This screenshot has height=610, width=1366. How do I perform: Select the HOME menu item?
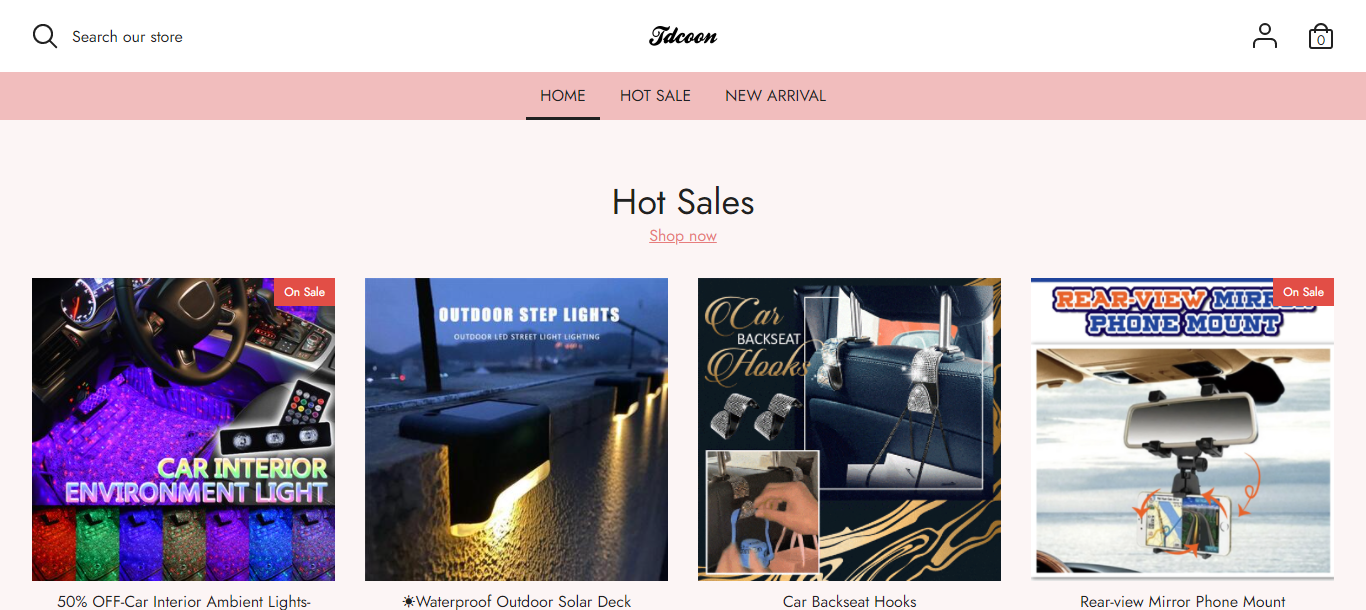click(x=563, y=96)
